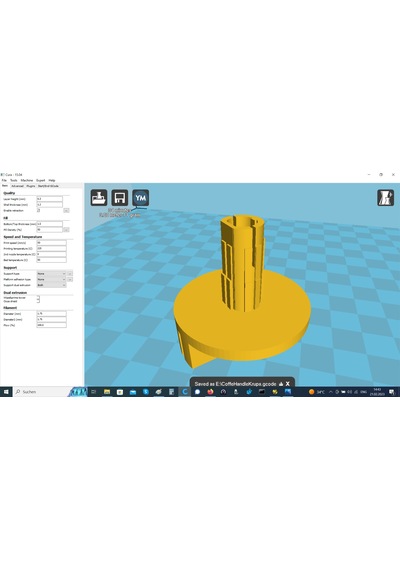Toggle the Enable retraction checkbox
Viewport: 400px width, 570px height.
pyautogui.click(x=39, y=210)
